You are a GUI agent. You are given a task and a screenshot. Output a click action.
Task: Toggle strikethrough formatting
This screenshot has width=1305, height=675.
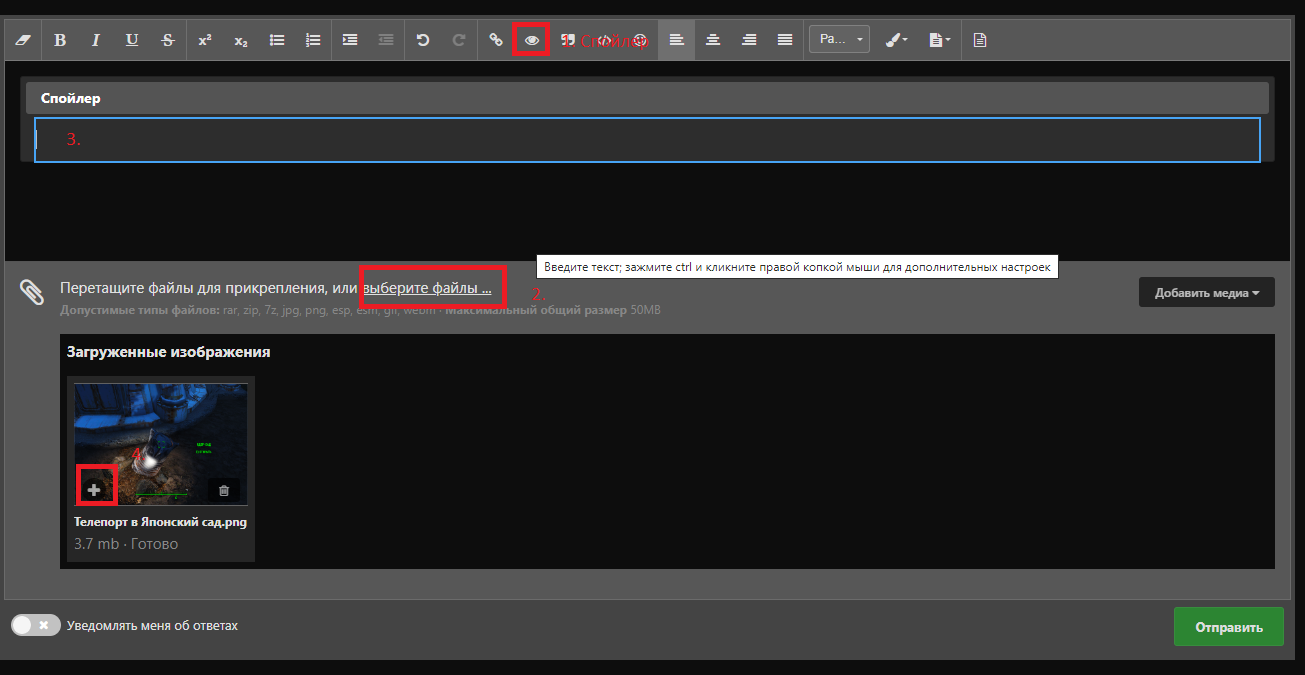click(x=168, y=40)
